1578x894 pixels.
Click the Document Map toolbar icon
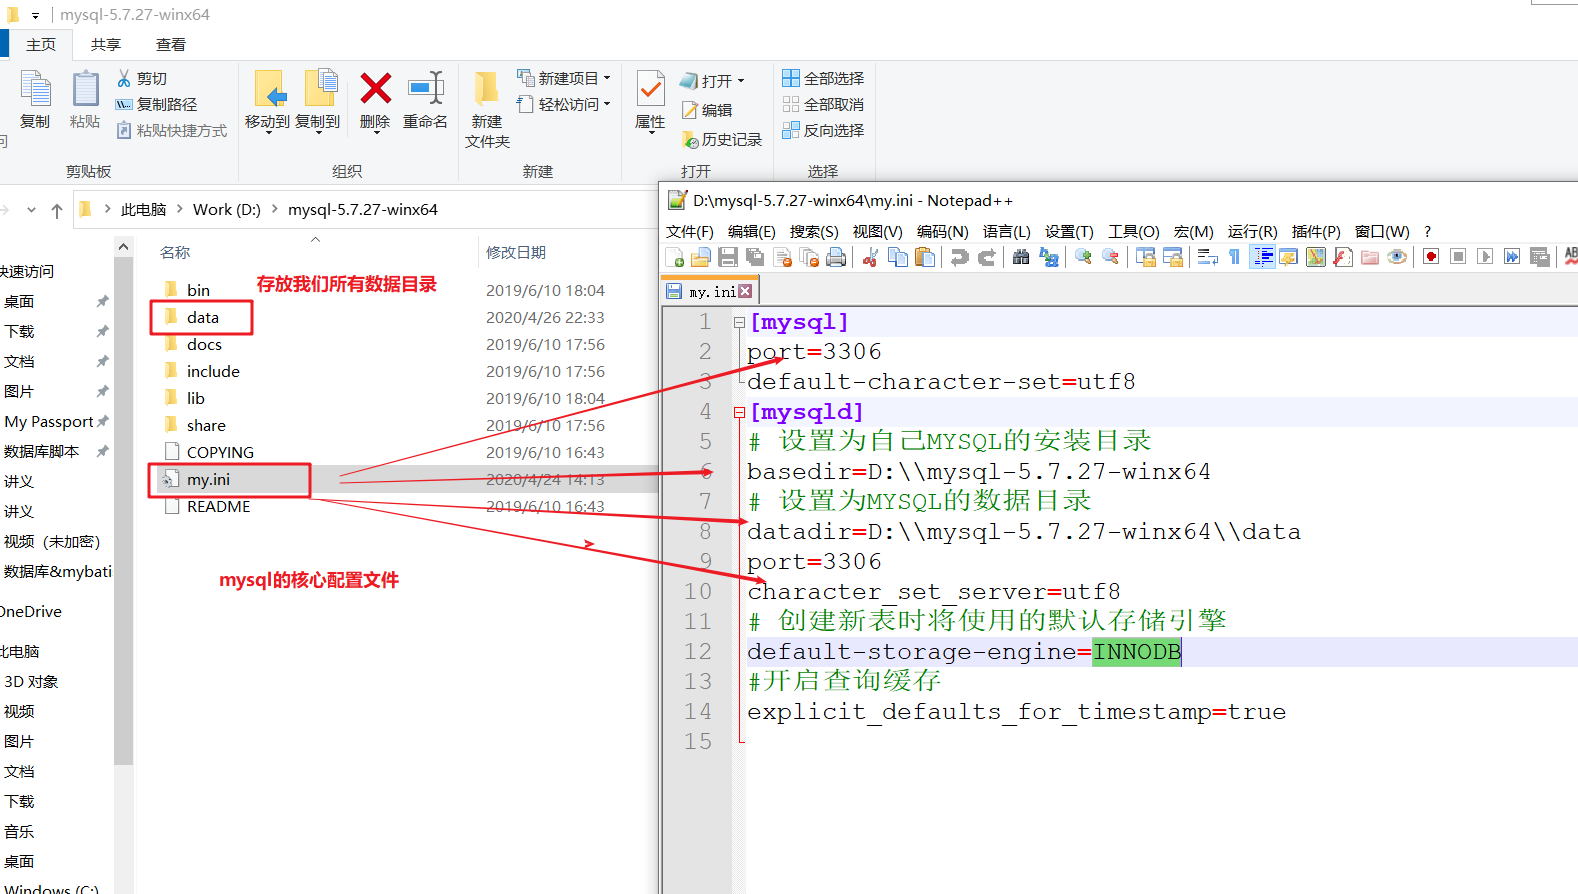pyautogui.click(x=1316, y=258)
